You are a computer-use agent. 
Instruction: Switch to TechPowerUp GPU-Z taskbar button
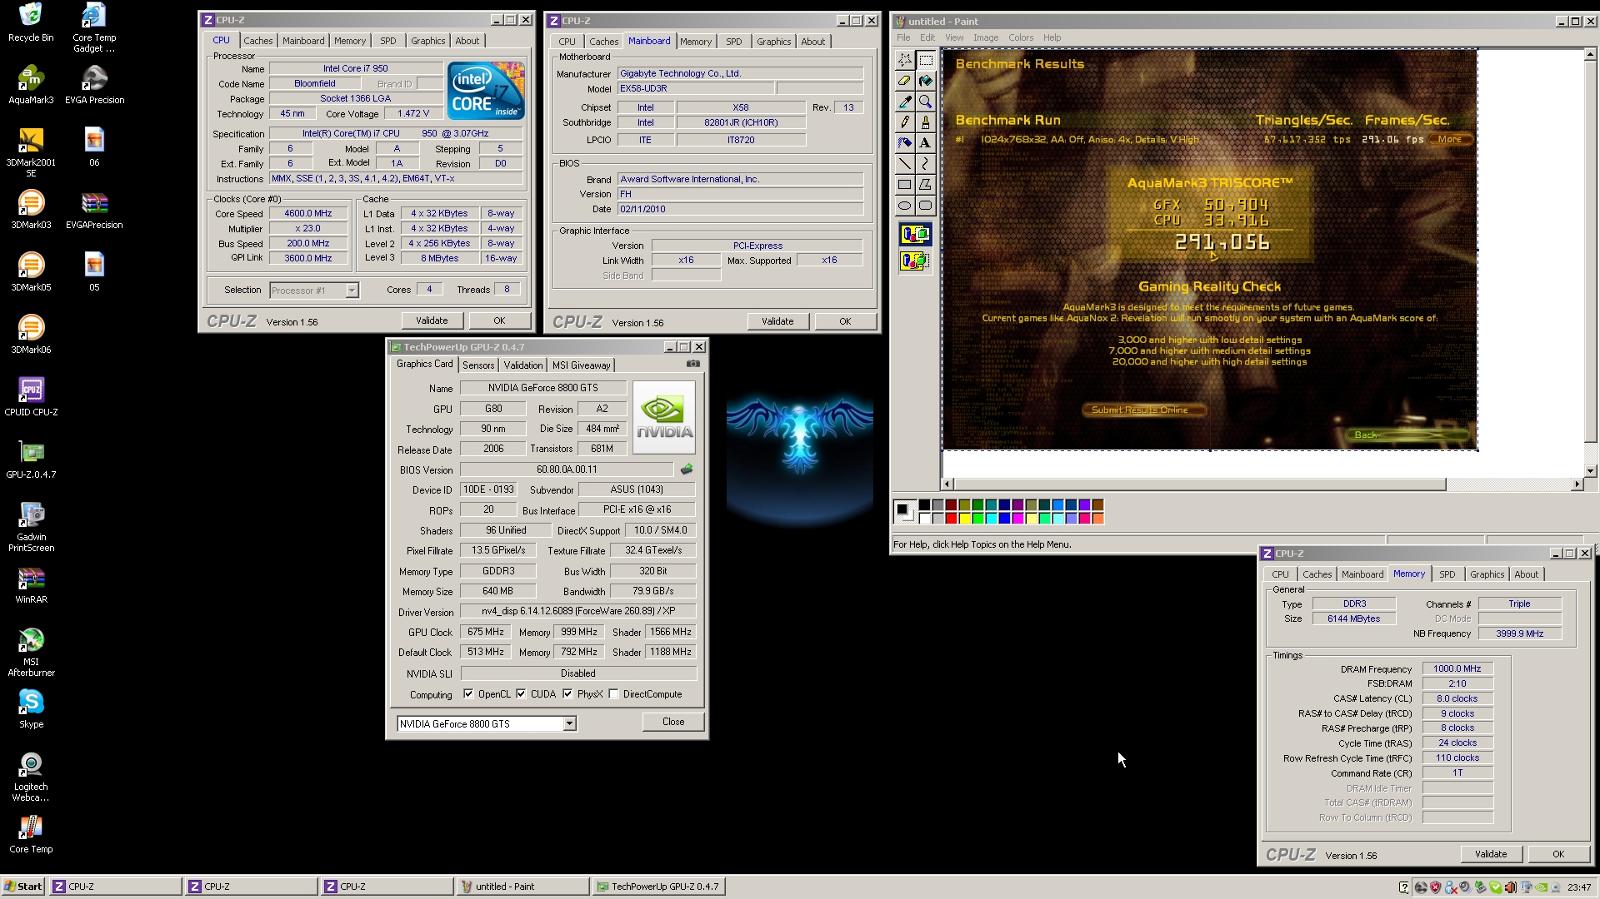pos(659,886)
